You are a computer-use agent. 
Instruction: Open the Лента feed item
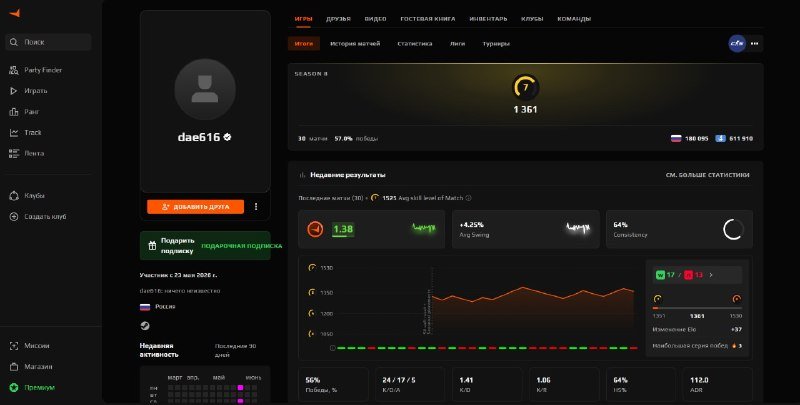[x=27, y=154]
